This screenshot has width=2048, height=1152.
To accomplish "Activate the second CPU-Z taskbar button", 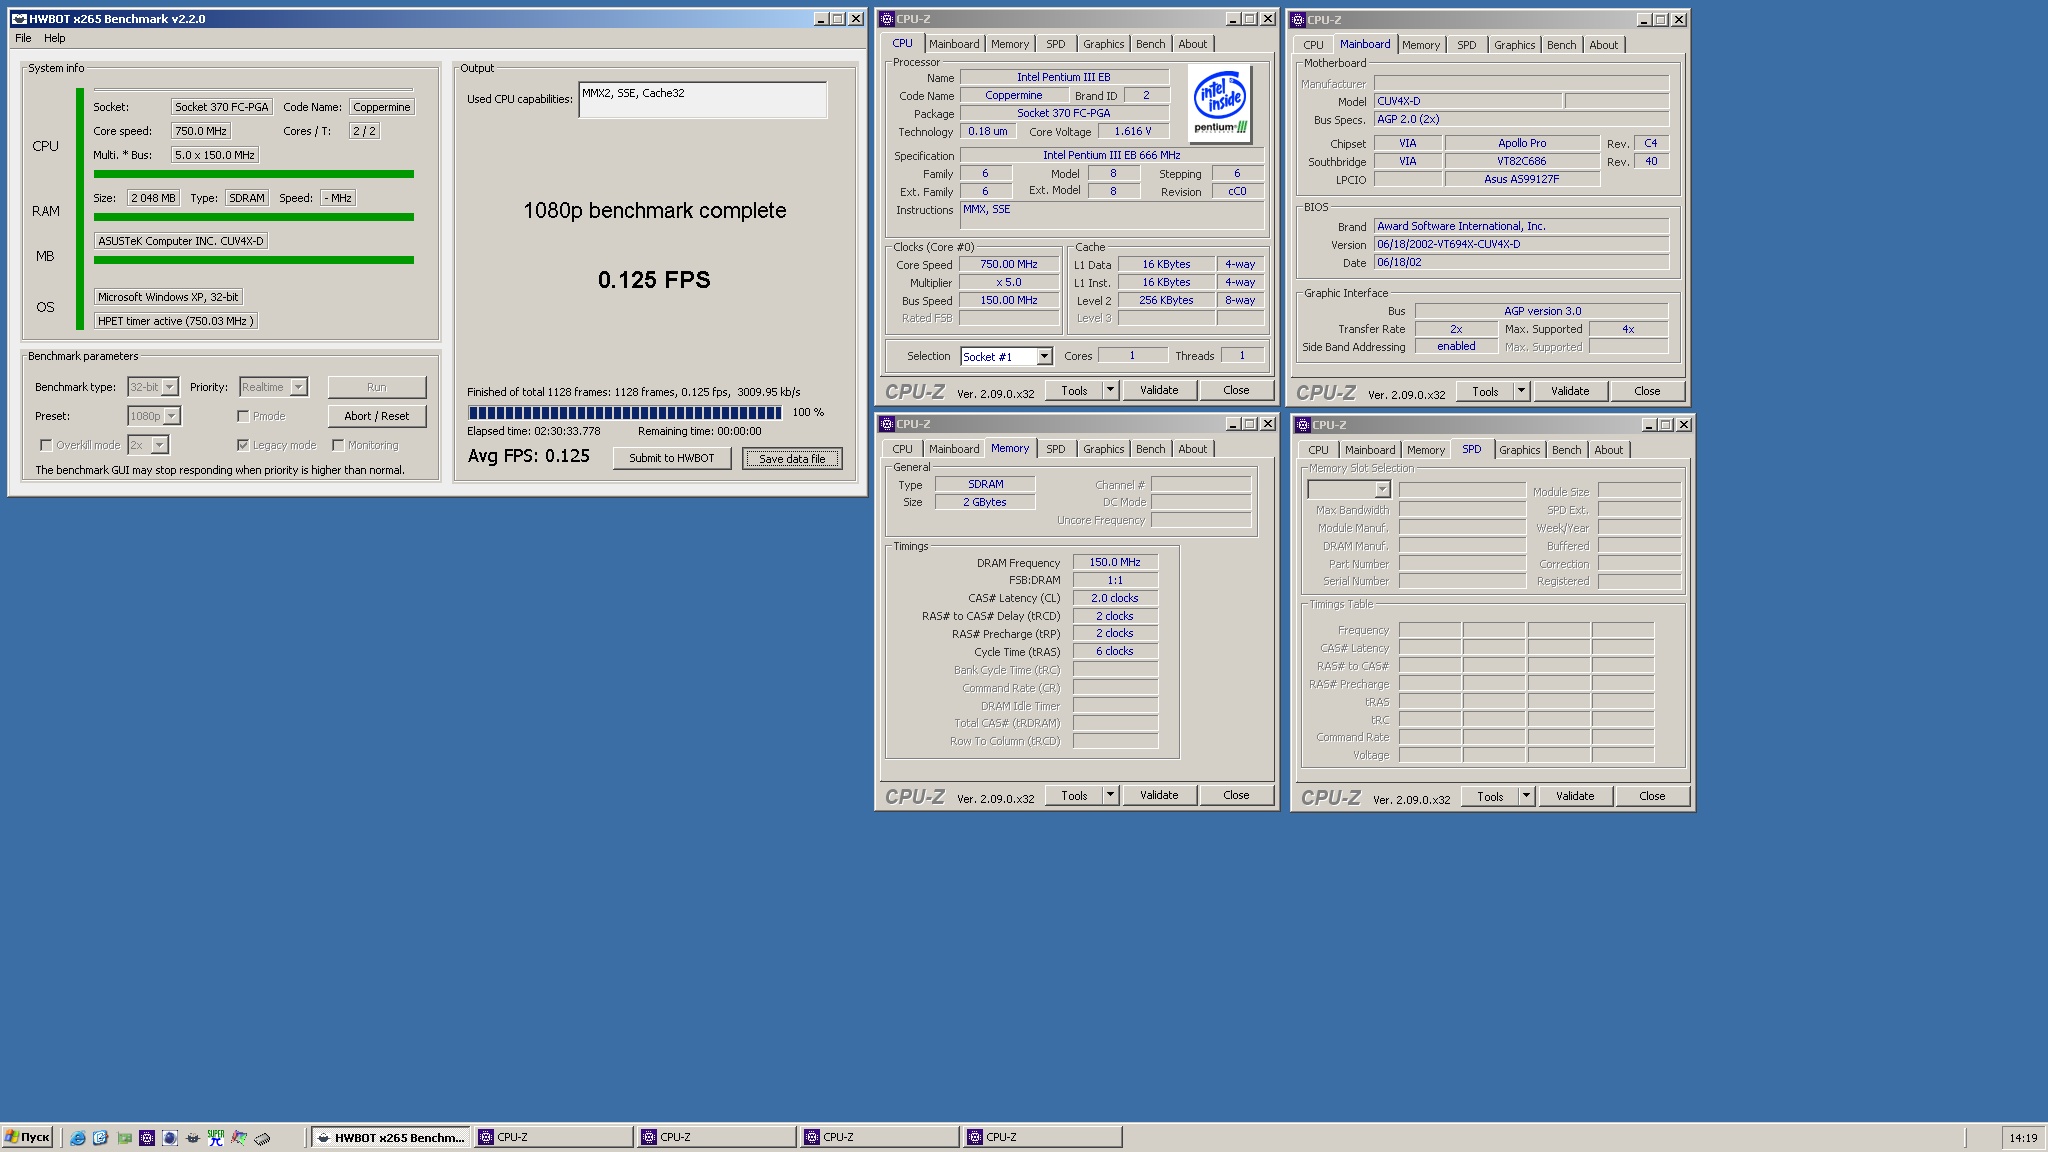I will tap(717, 1137).
